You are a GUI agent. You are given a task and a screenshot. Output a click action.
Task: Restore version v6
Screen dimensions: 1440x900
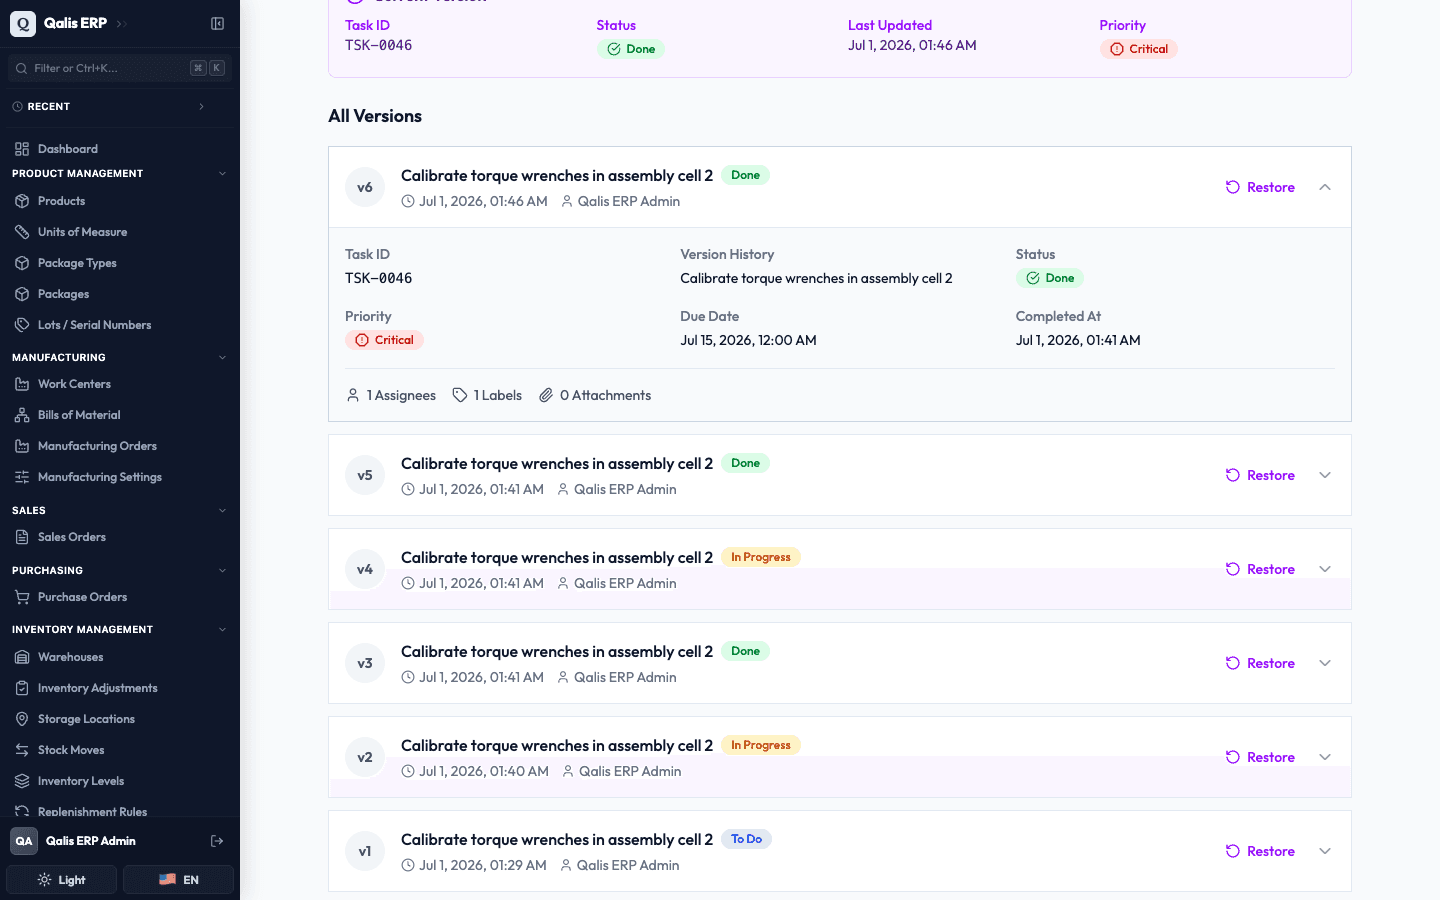coord(1260,187)
